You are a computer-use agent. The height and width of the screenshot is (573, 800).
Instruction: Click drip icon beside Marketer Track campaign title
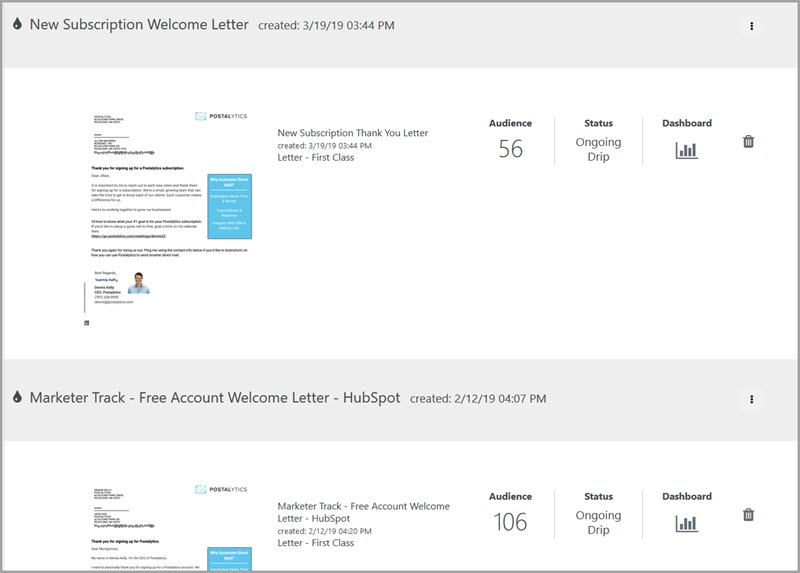[x=17, y=396]
